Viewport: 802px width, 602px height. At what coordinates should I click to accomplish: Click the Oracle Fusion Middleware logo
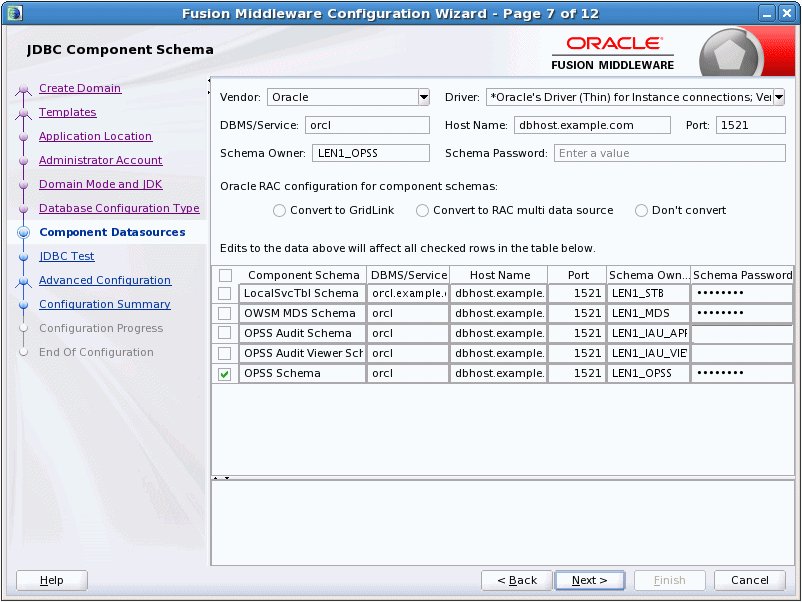pos(612,53)
